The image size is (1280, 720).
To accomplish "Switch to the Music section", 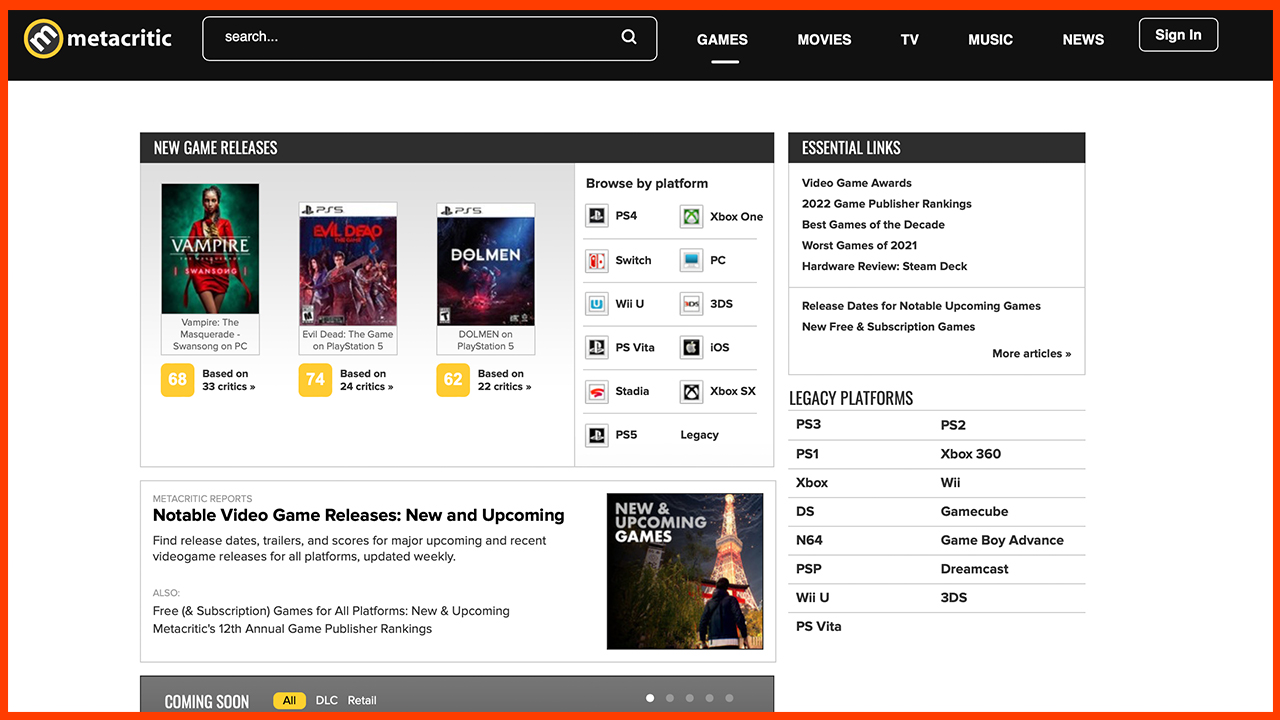I will [x=990, y=40].
